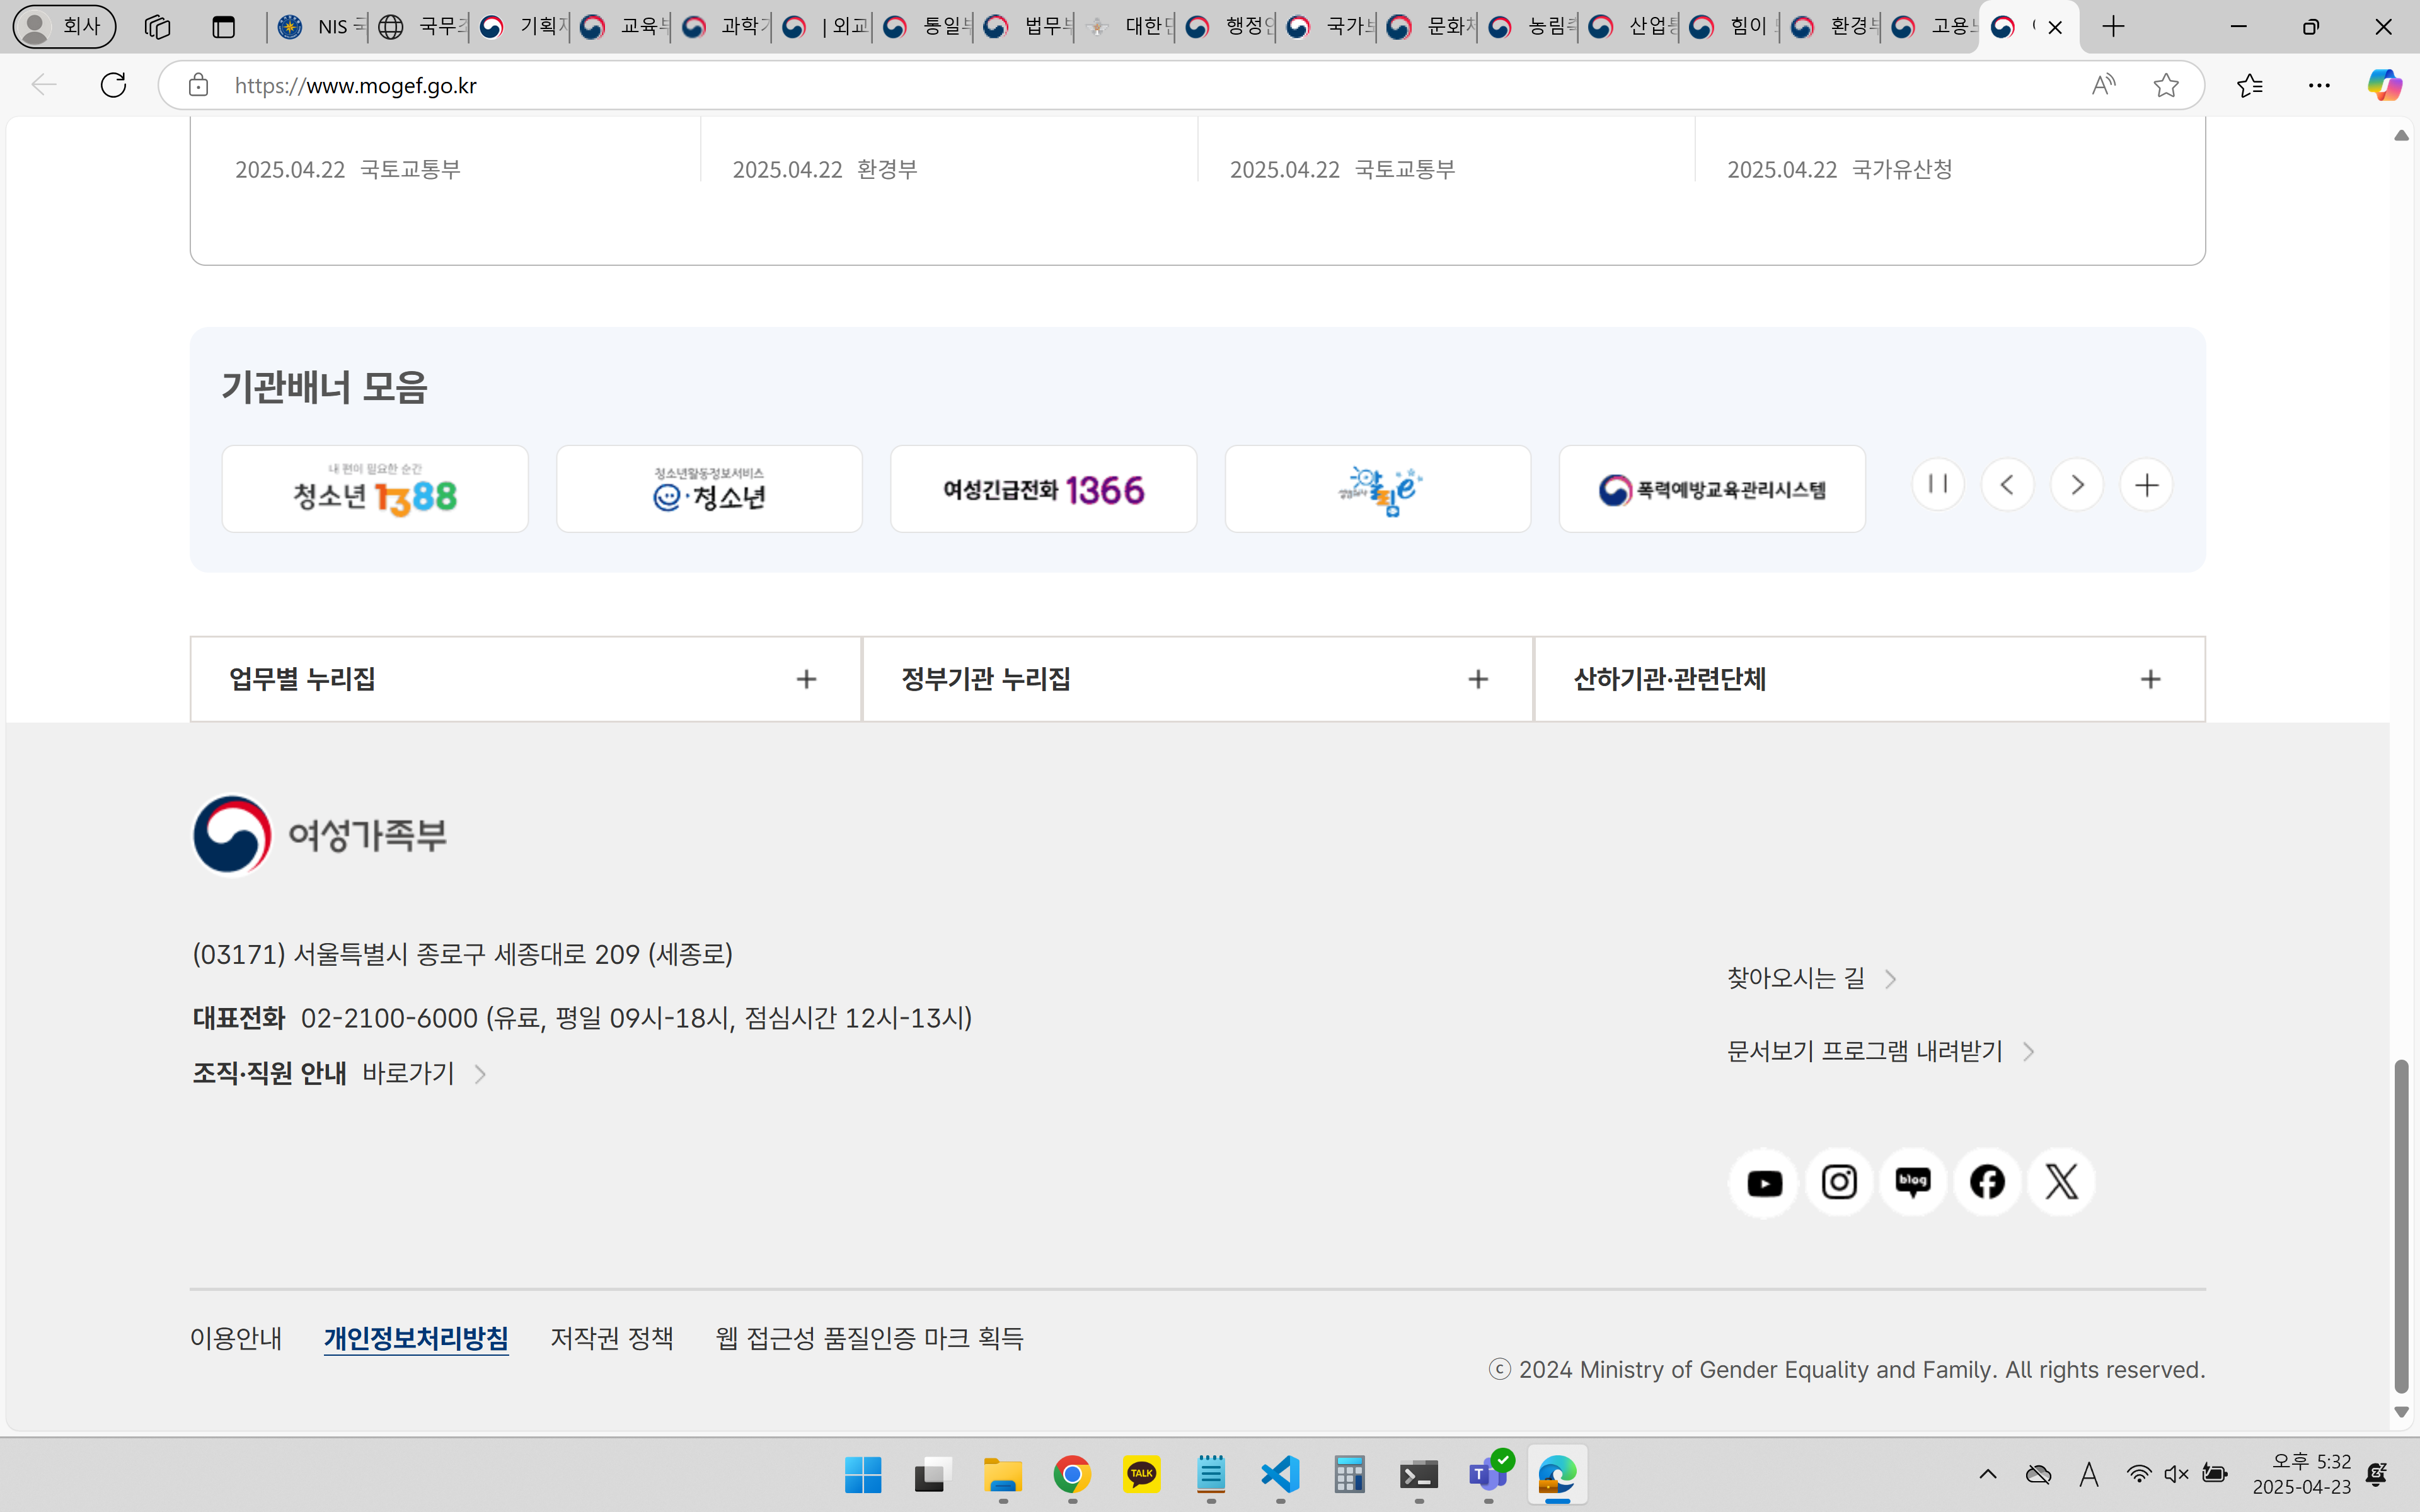Expand 정부기관 누리집 section

pyautogui.click(x=1198, y=679)
